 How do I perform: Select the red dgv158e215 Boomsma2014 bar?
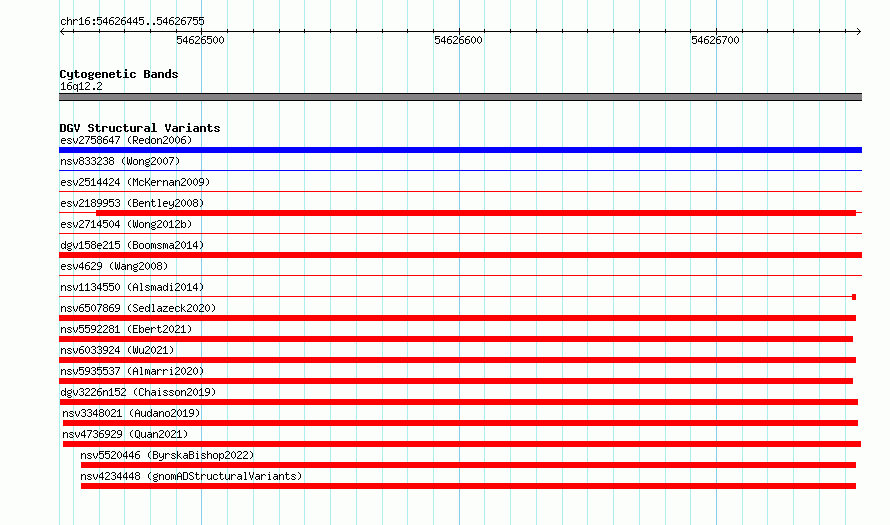[460, 255]
